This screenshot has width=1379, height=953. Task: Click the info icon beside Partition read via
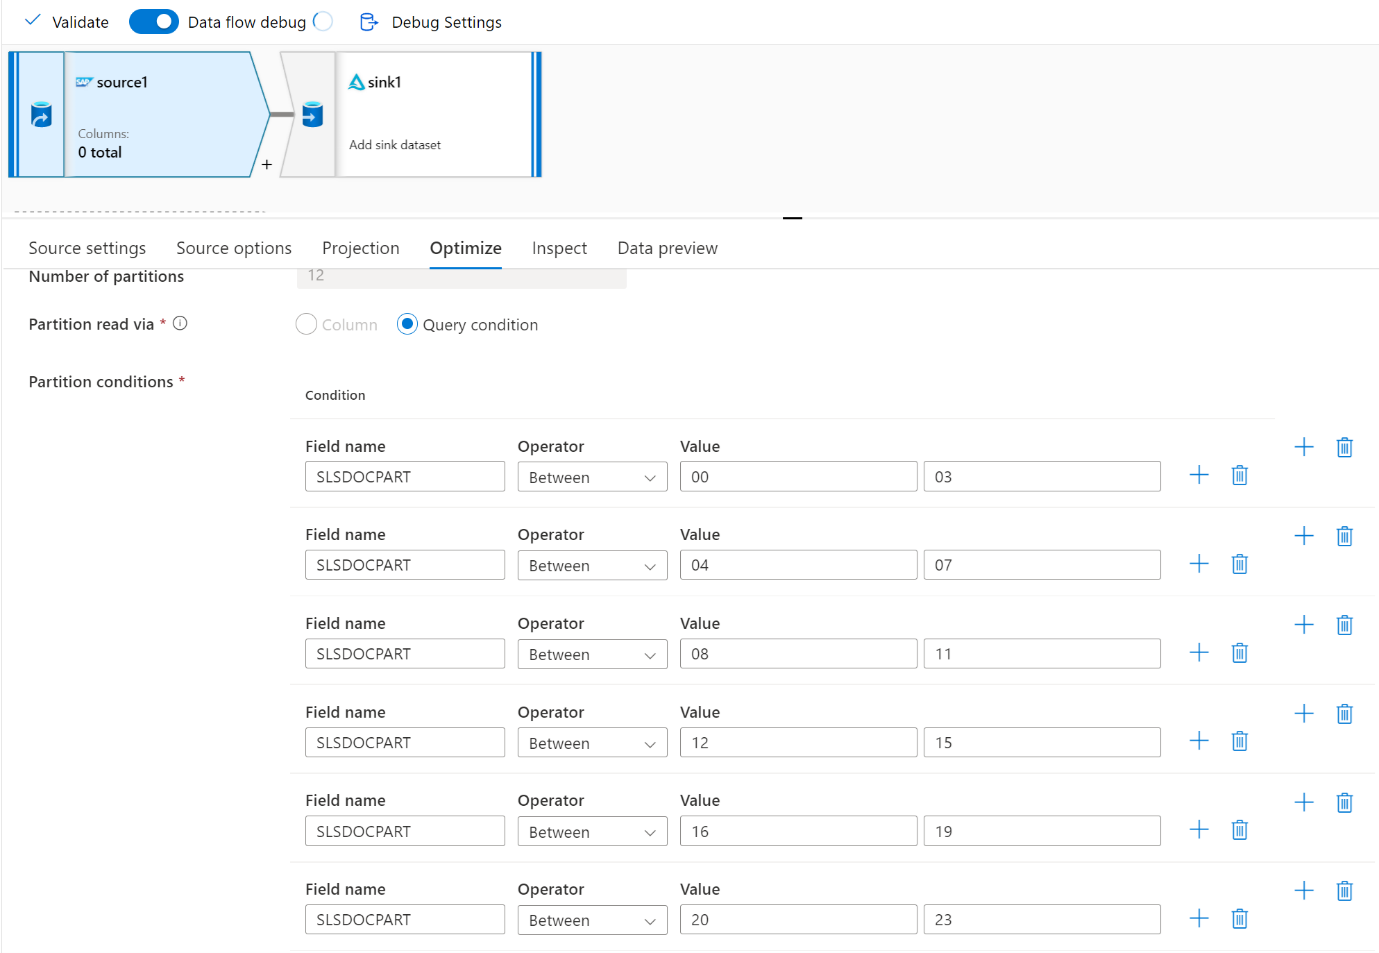pos(180,323)
